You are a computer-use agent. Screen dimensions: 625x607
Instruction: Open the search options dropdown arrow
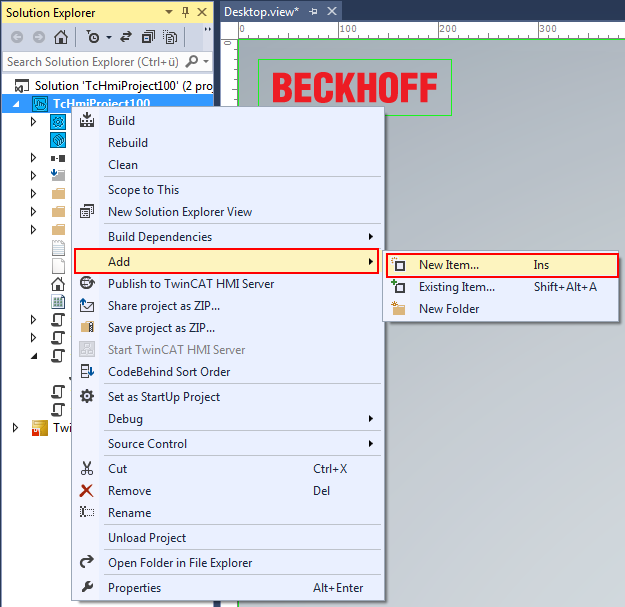click(x=206, y=62)
